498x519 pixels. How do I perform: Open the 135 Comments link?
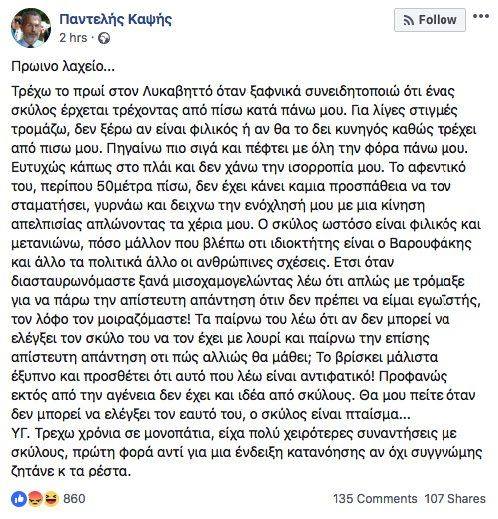[375, 499]
